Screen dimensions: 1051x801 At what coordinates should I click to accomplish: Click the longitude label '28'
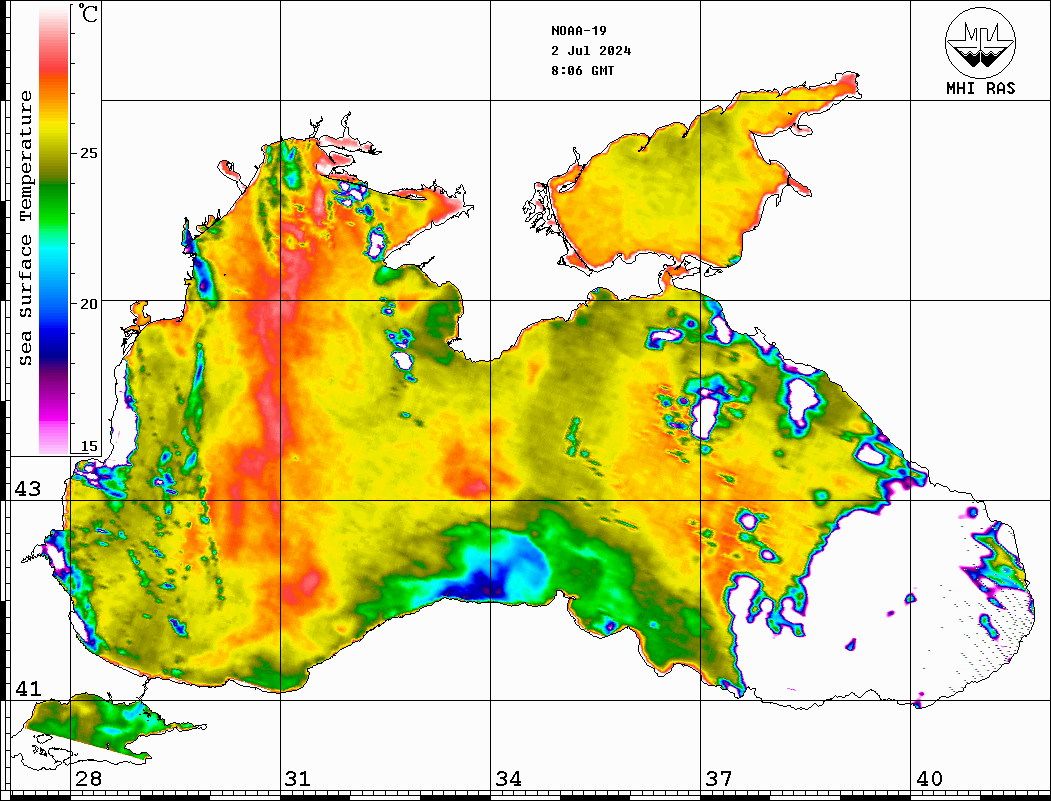coord(88,779)
